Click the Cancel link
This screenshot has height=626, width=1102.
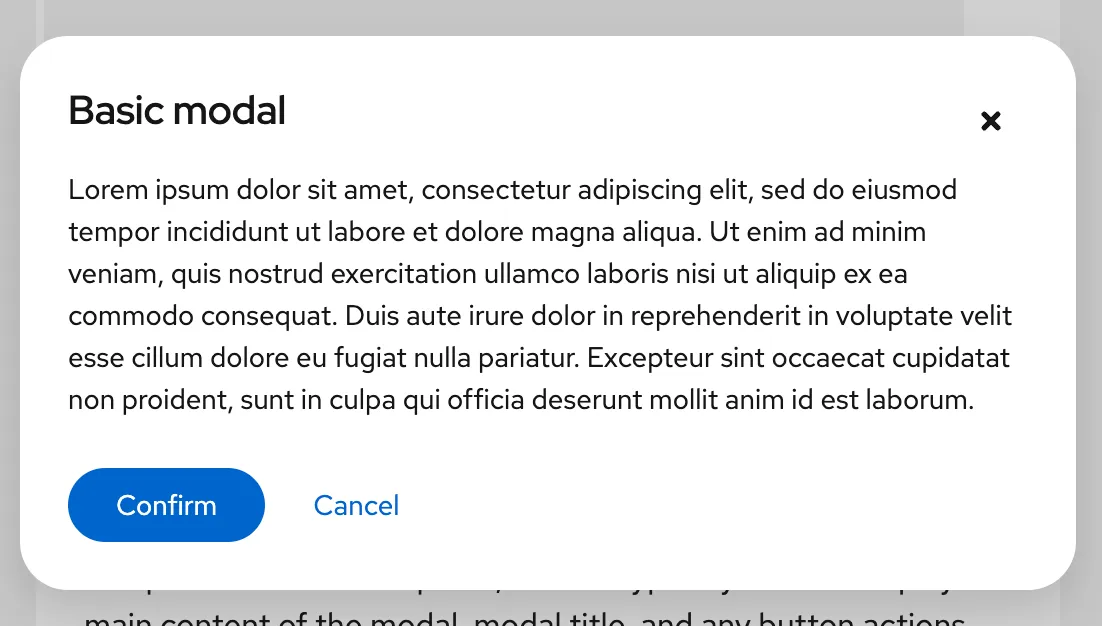[356, 505]
